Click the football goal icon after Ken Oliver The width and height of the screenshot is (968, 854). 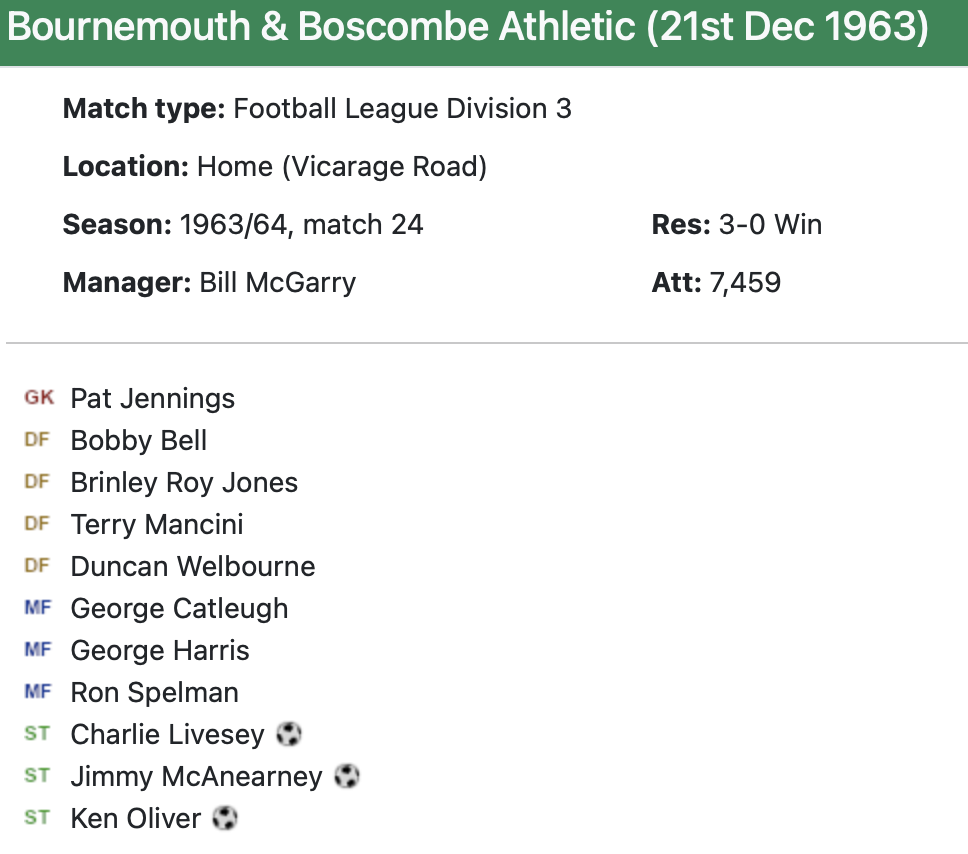[x=226, y=819]
